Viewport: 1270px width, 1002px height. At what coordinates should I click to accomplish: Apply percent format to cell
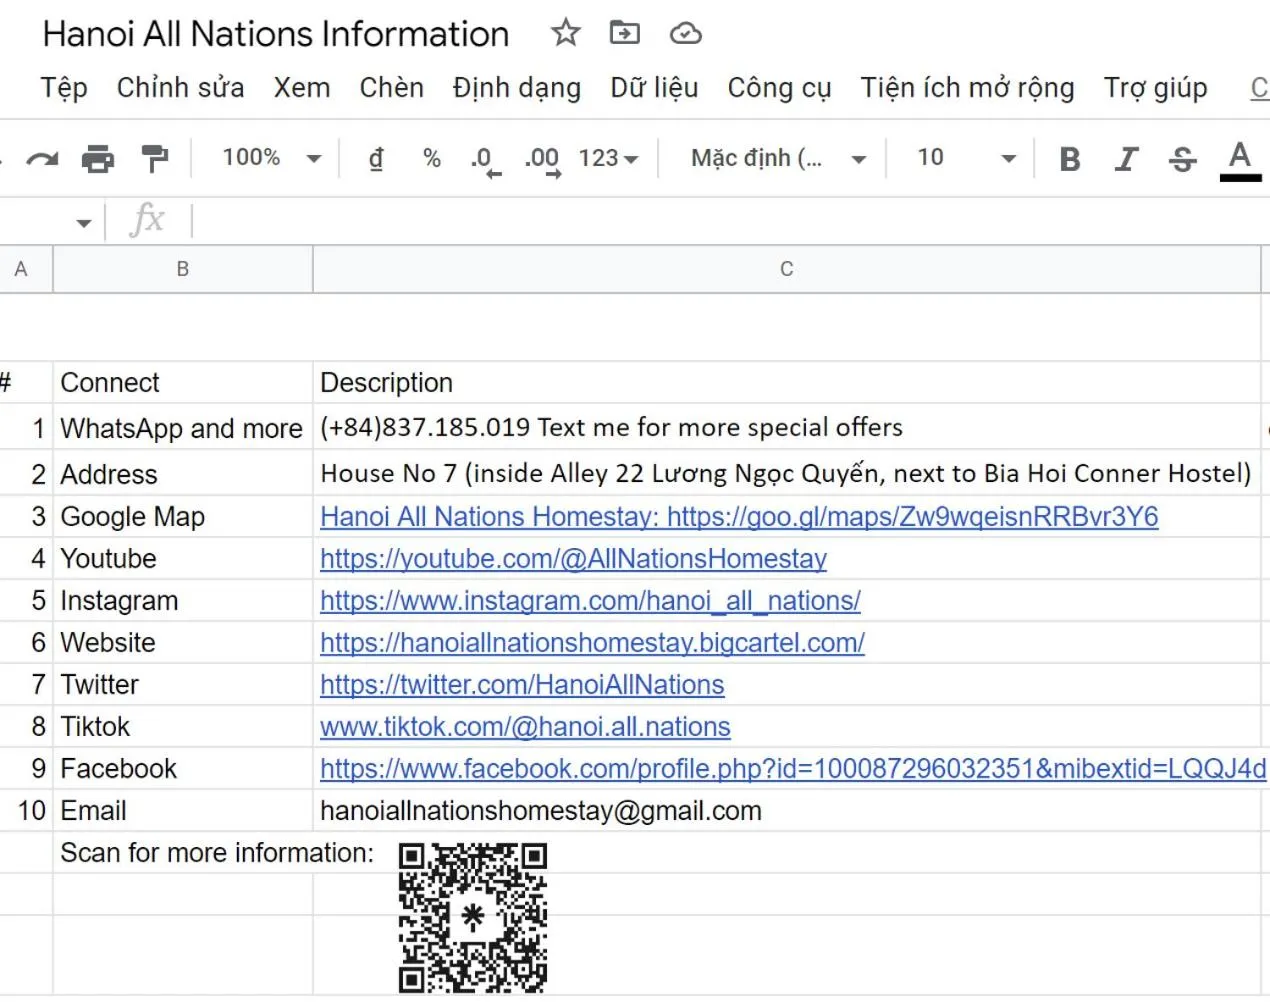pos(431,158)
